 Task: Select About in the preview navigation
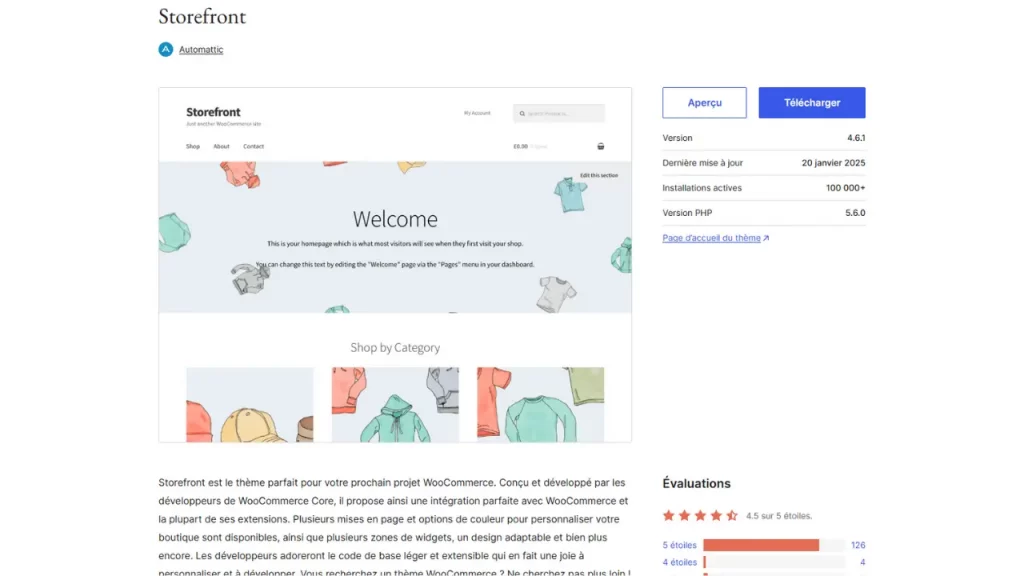(221, 146)
